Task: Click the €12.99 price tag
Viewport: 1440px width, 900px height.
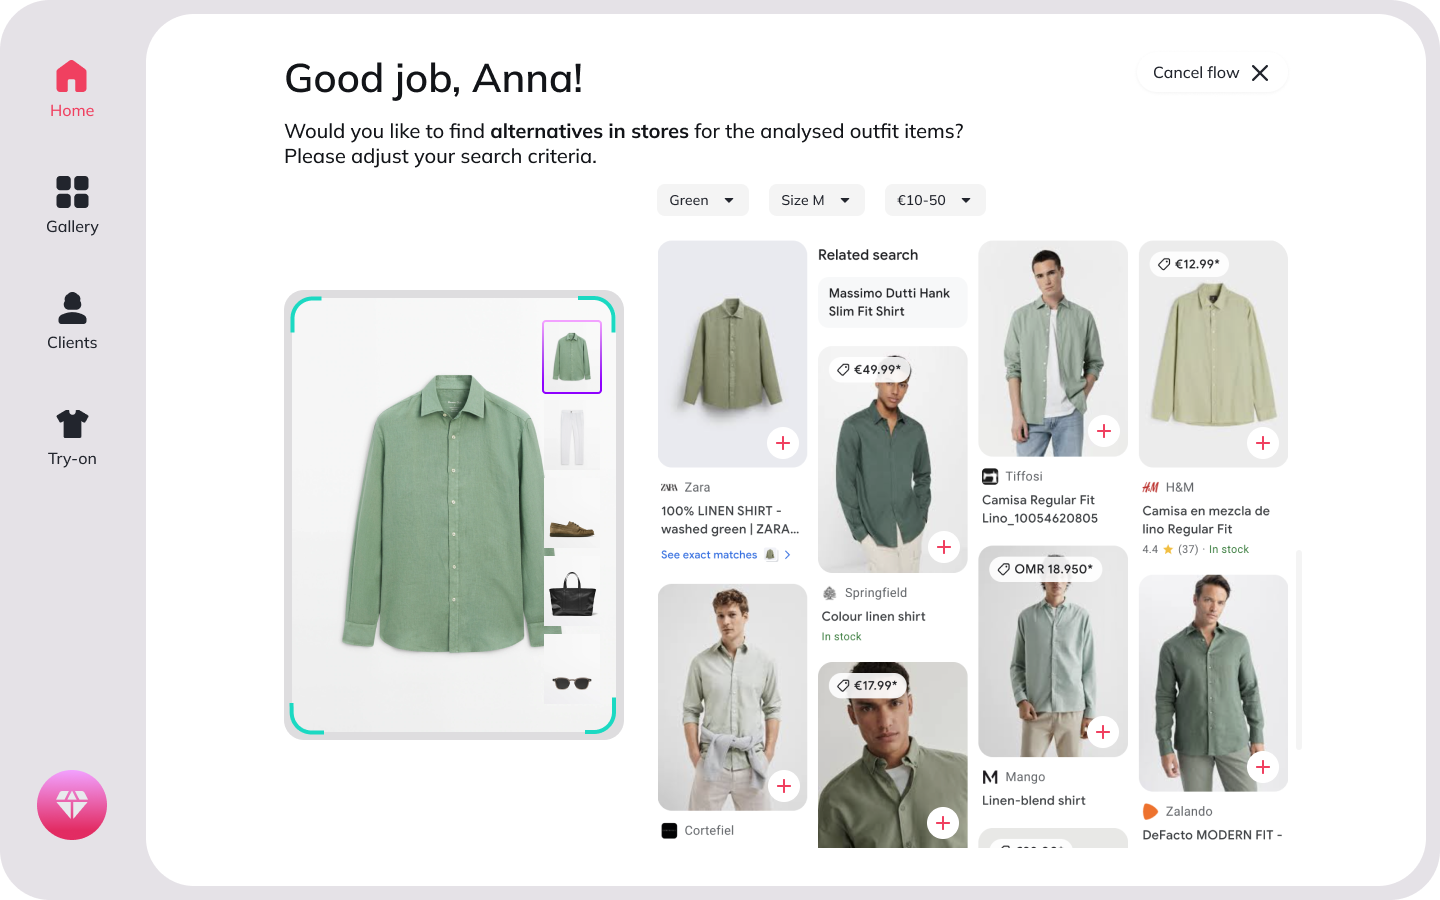Action: [1189, 264]
